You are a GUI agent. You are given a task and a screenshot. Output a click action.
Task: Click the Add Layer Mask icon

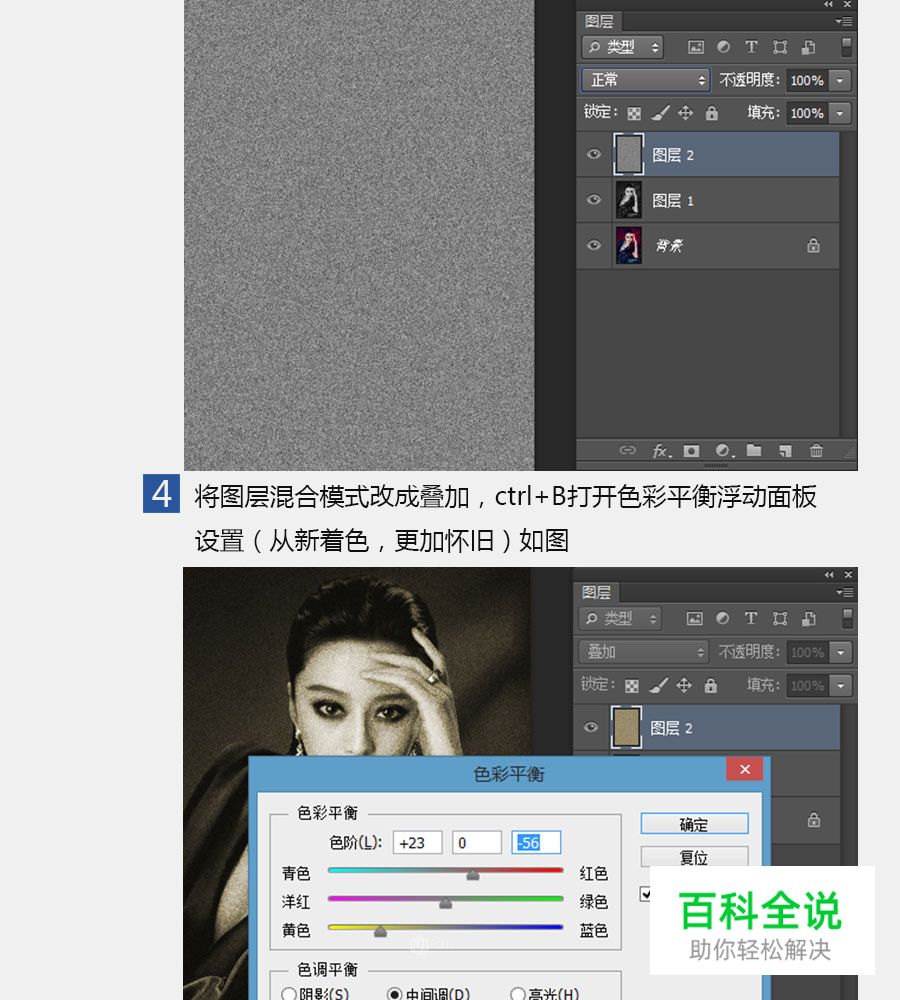coord(692,450)
